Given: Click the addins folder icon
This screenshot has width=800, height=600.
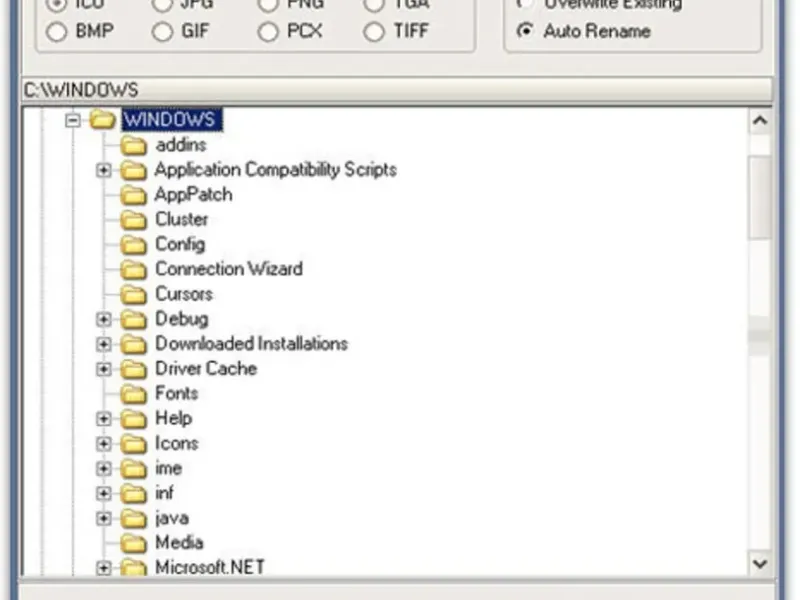Looking at the screenshot, I should click(134, 145).
